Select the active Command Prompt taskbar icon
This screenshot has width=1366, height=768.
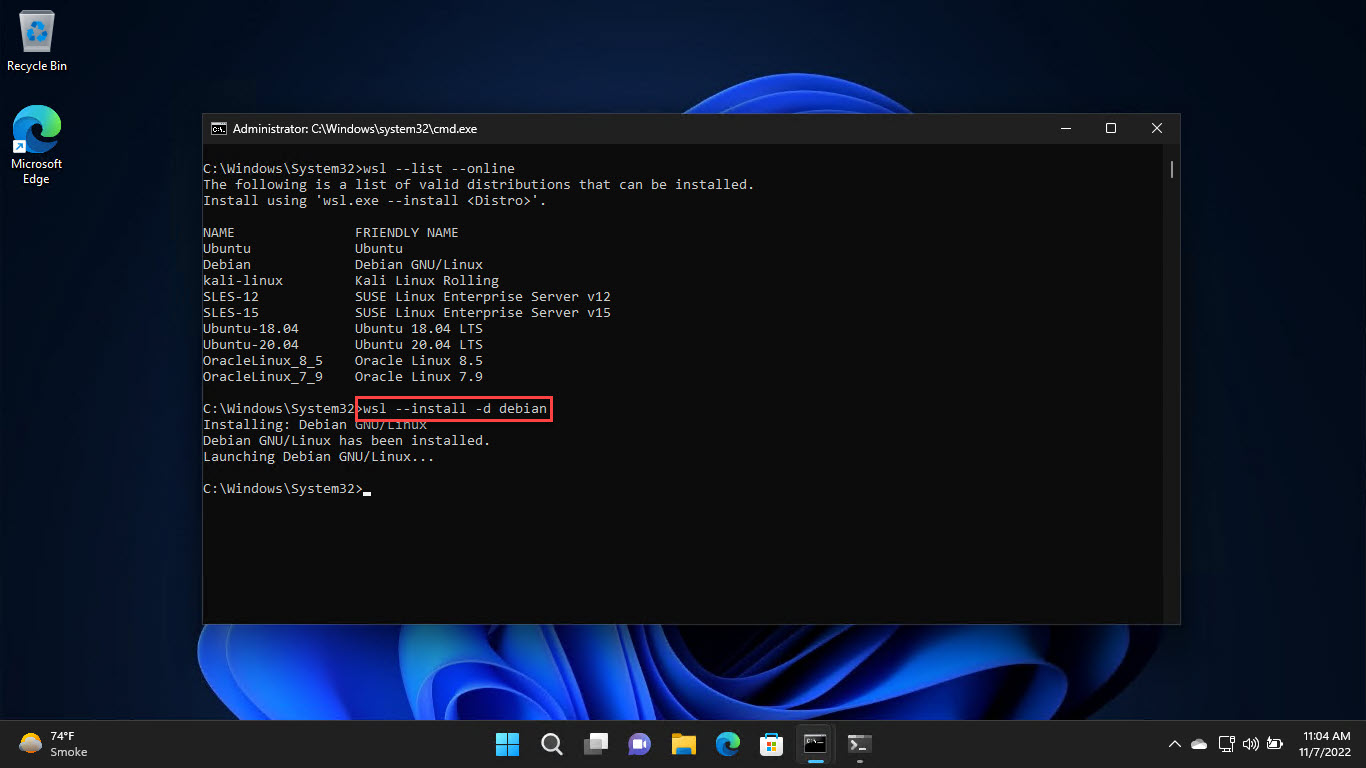click(x=815, y=744)
